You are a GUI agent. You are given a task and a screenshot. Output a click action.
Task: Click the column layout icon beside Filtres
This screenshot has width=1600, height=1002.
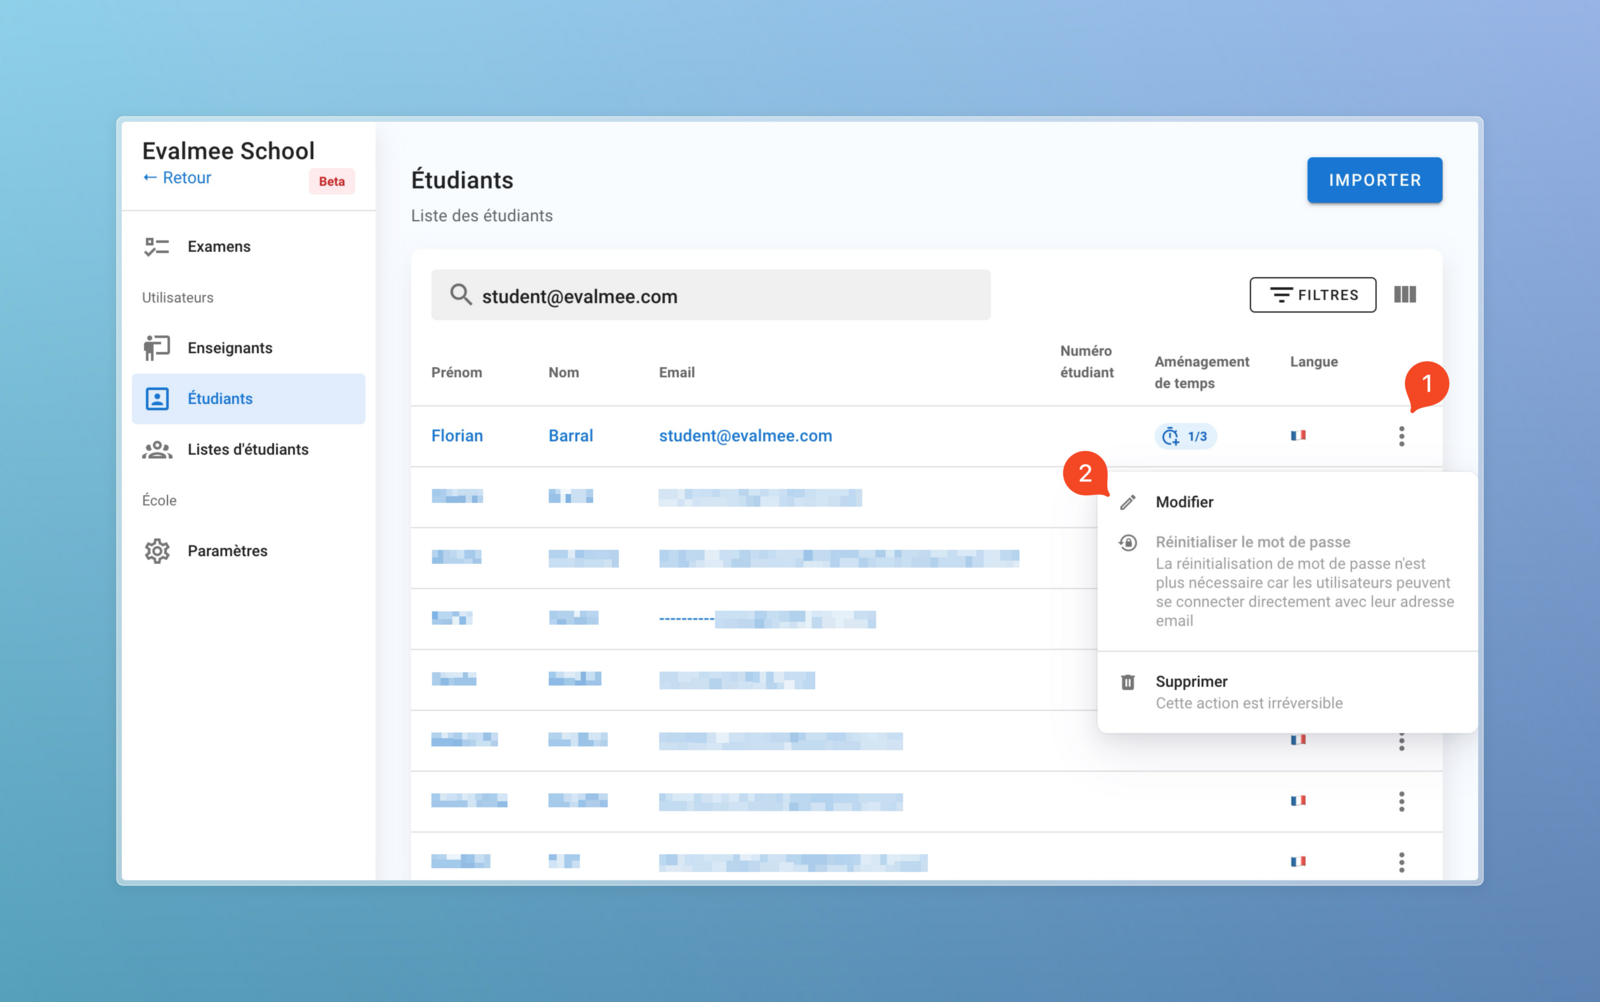pyautogui.click(x=1405, y=295)
